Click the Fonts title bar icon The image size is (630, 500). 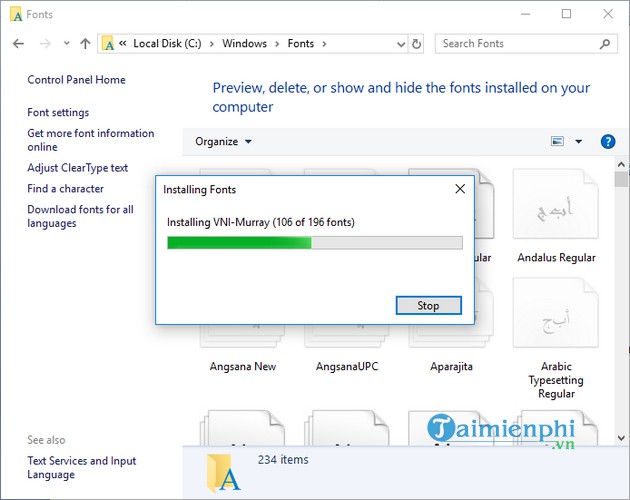click(16, 15)
